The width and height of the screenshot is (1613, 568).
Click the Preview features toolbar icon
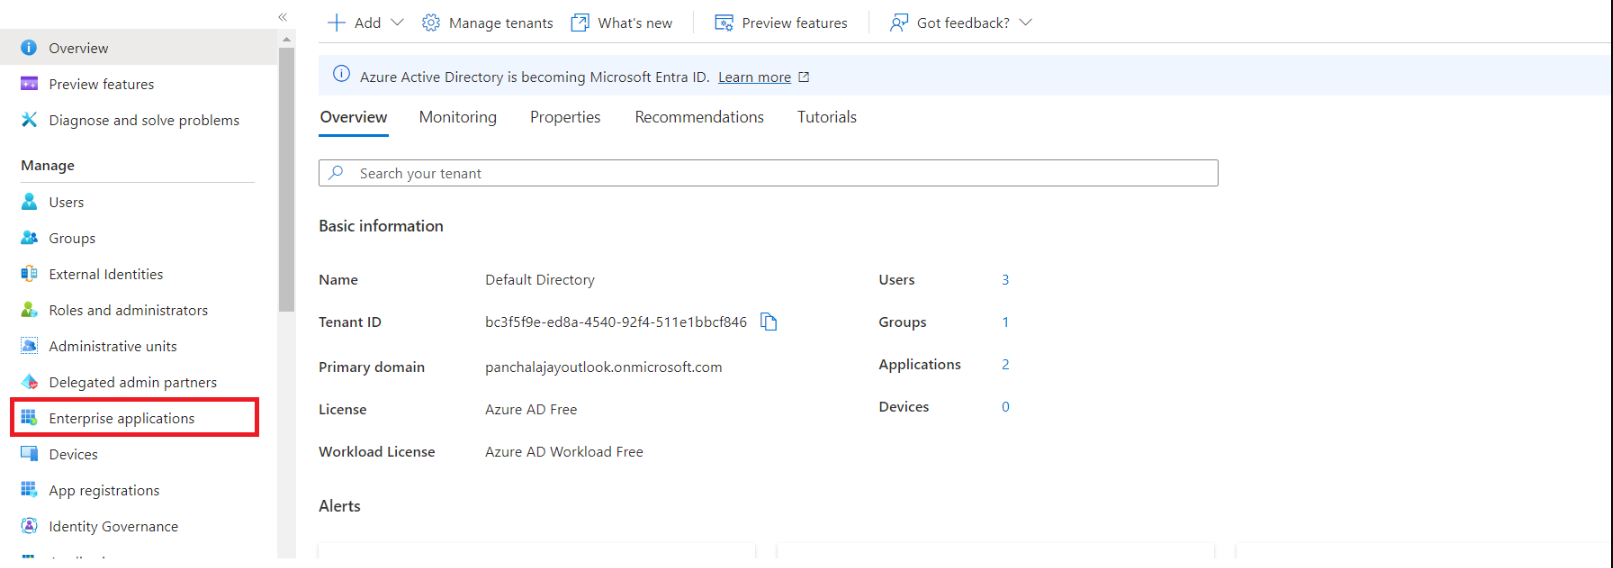[x=724, y=22]
